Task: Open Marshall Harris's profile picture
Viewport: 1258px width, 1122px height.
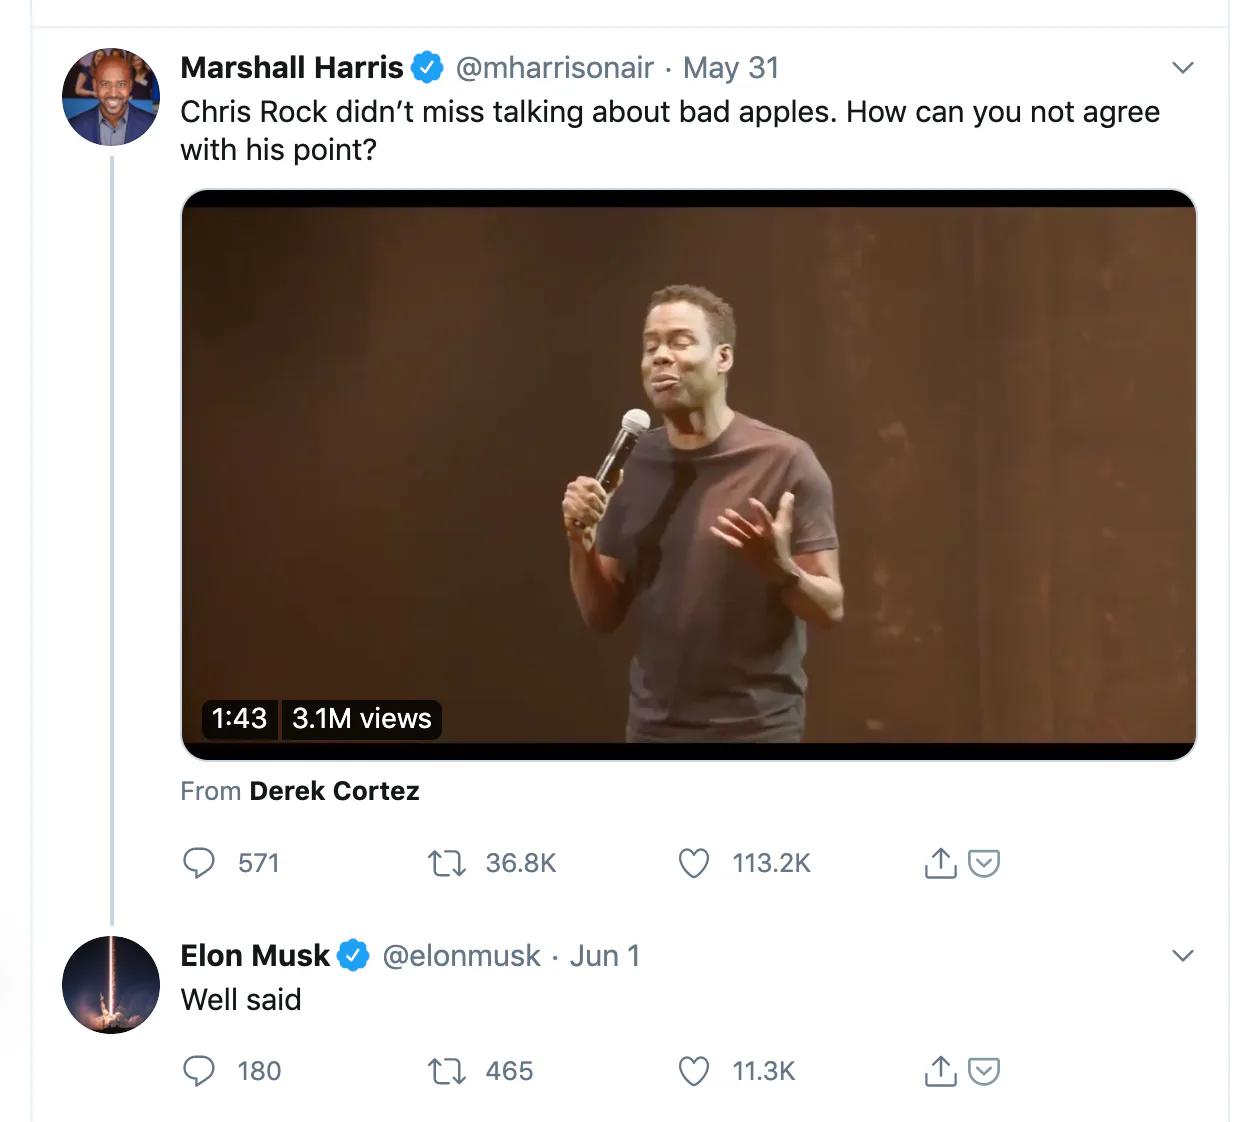Action: pyautogui.click(x=111, y=97)
